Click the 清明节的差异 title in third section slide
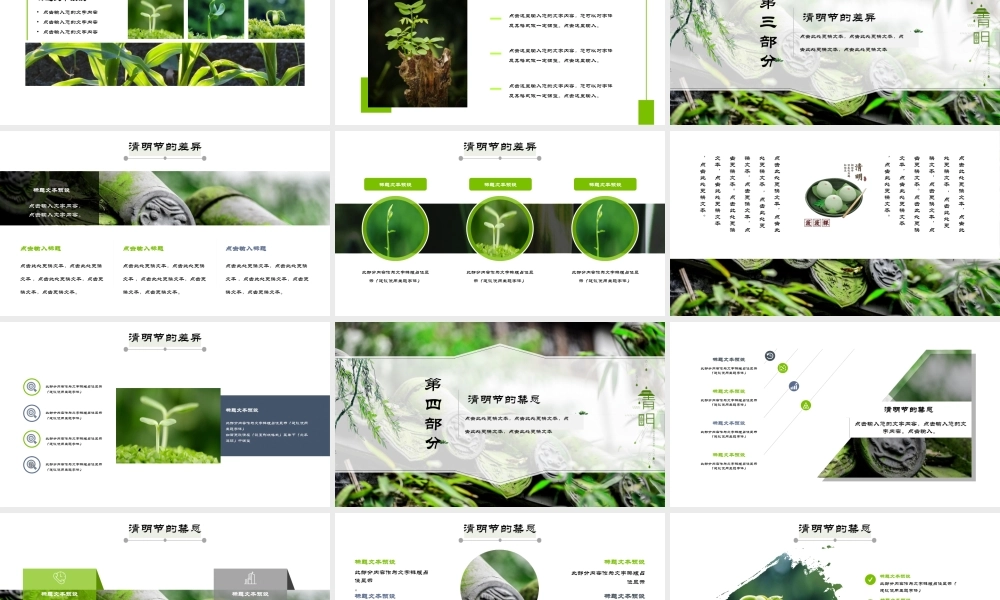Viewport: 1000px width, 600px height. coord(839,17)
